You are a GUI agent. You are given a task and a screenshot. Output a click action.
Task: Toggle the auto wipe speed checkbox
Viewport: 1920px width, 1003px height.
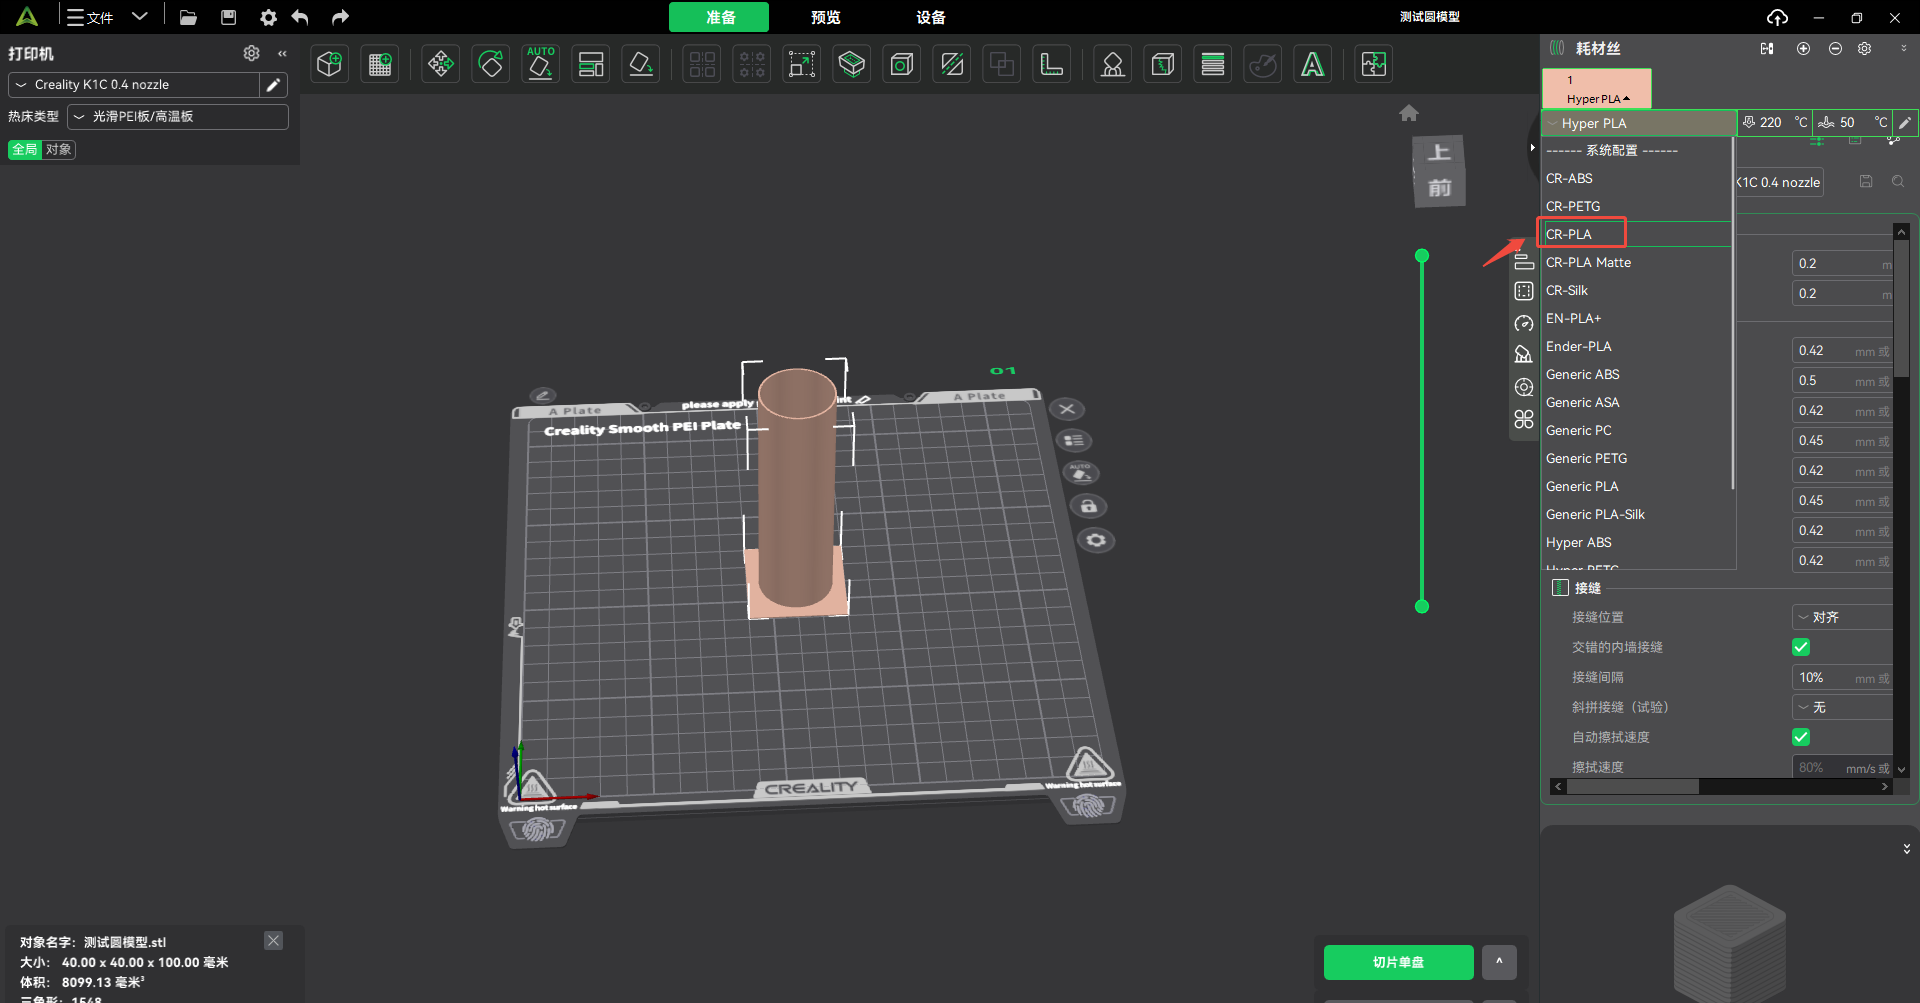[1801, 737]
